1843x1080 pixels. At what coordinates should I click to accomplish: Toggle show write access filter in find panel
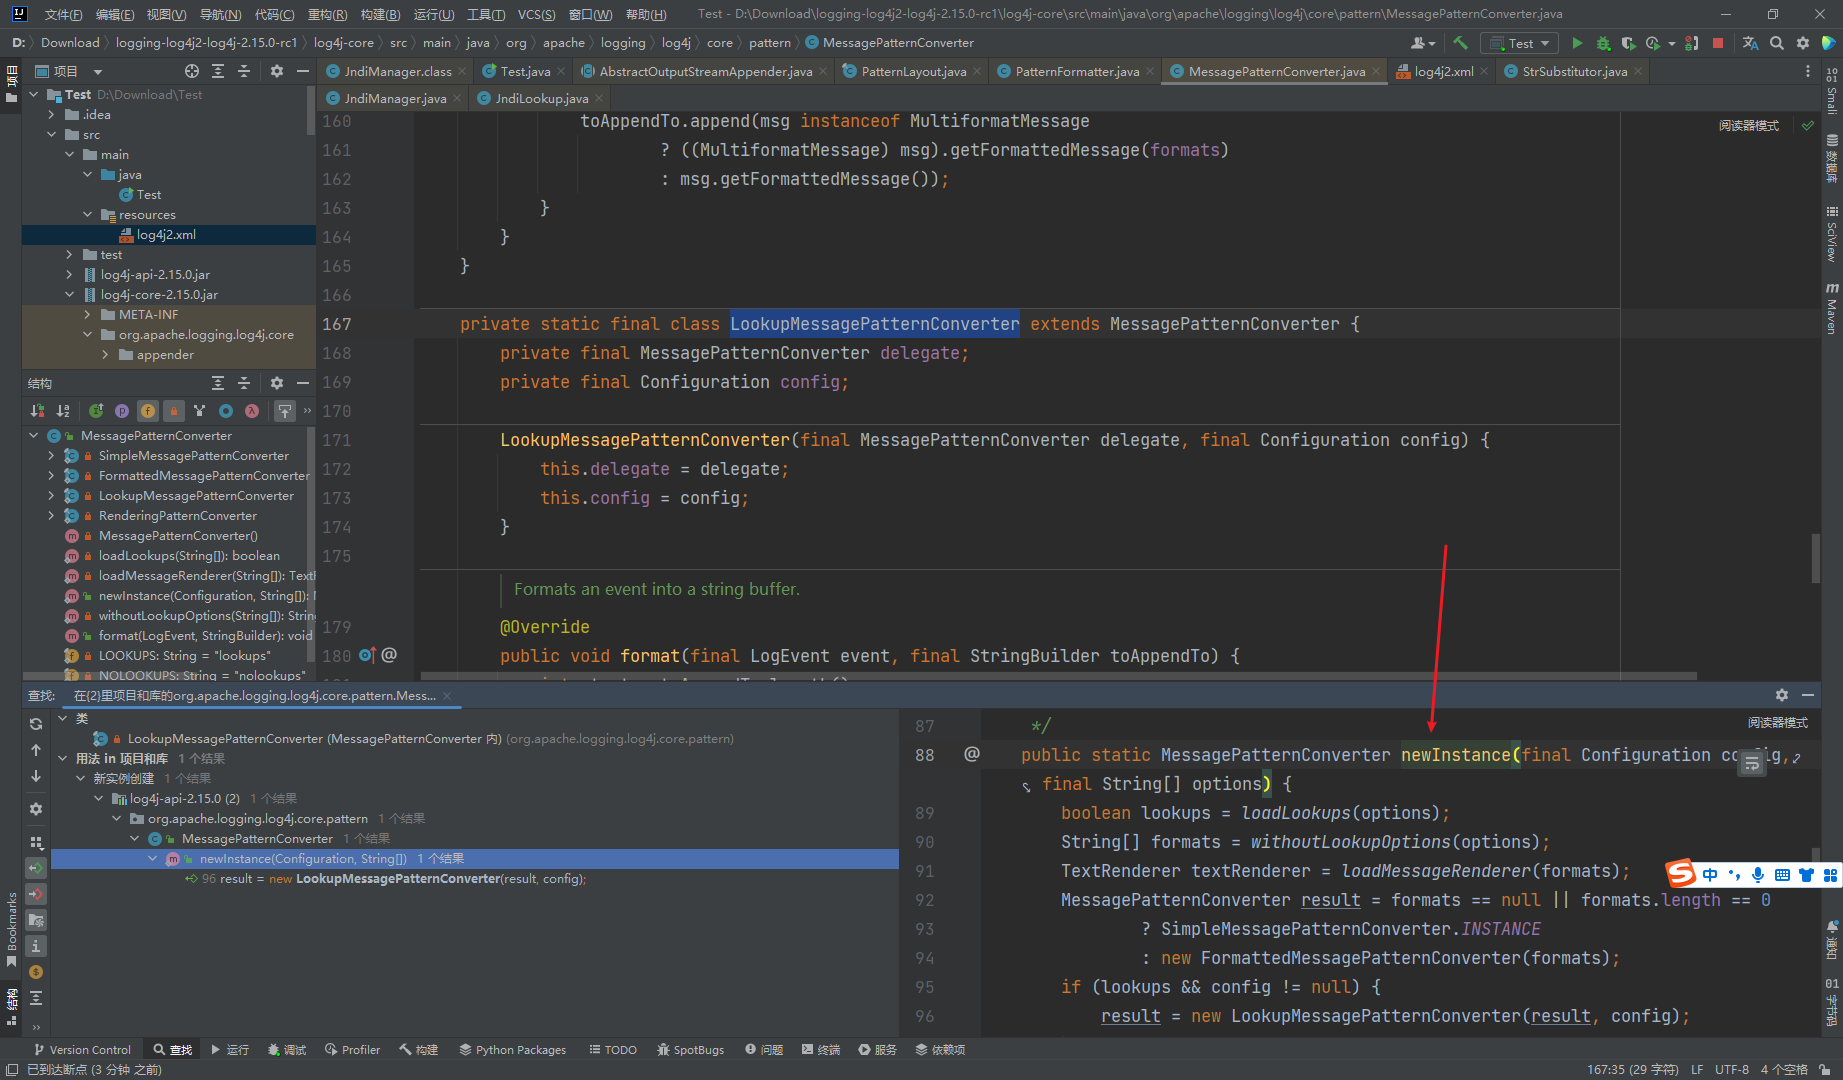[36, 894]
